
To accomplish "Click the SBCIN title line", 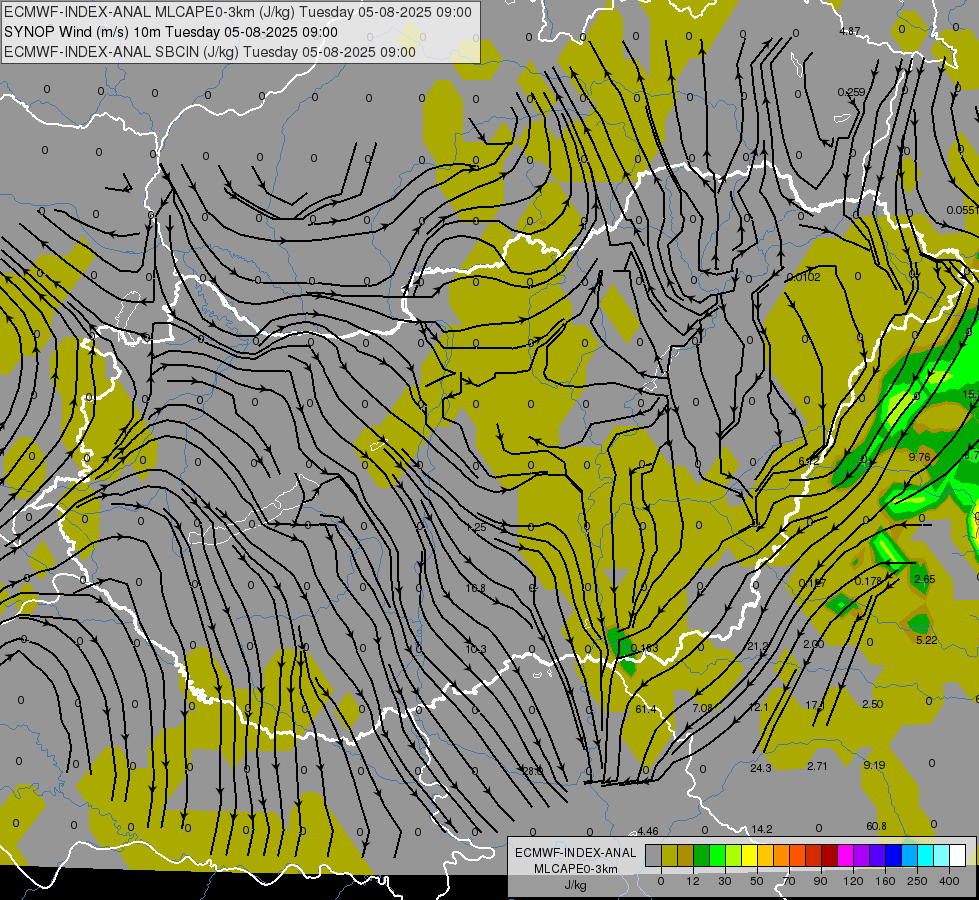I will pyautogui.click(x=210, y=52).
